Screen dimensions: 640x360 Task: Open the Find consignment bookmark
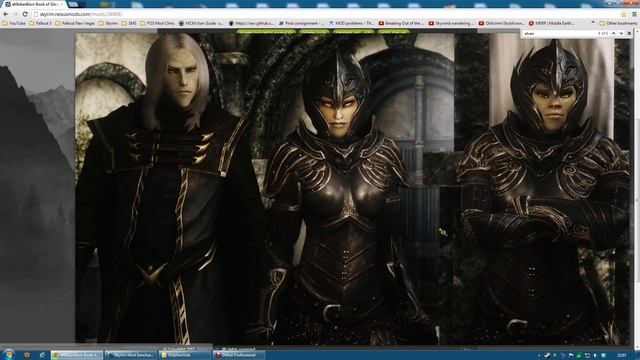pyautogui.click(x=301, y=23)
